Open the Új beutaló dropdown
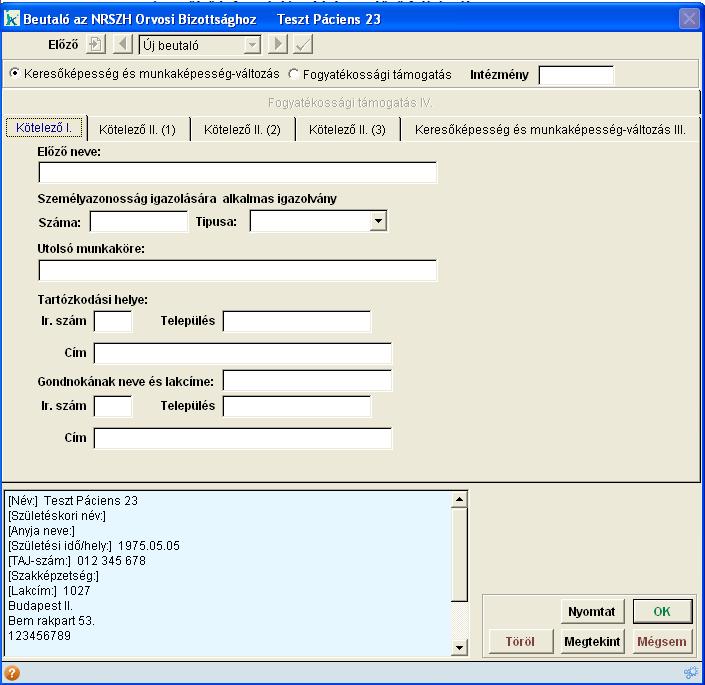Screen dimensions: 705x685 tap(252, 44)
